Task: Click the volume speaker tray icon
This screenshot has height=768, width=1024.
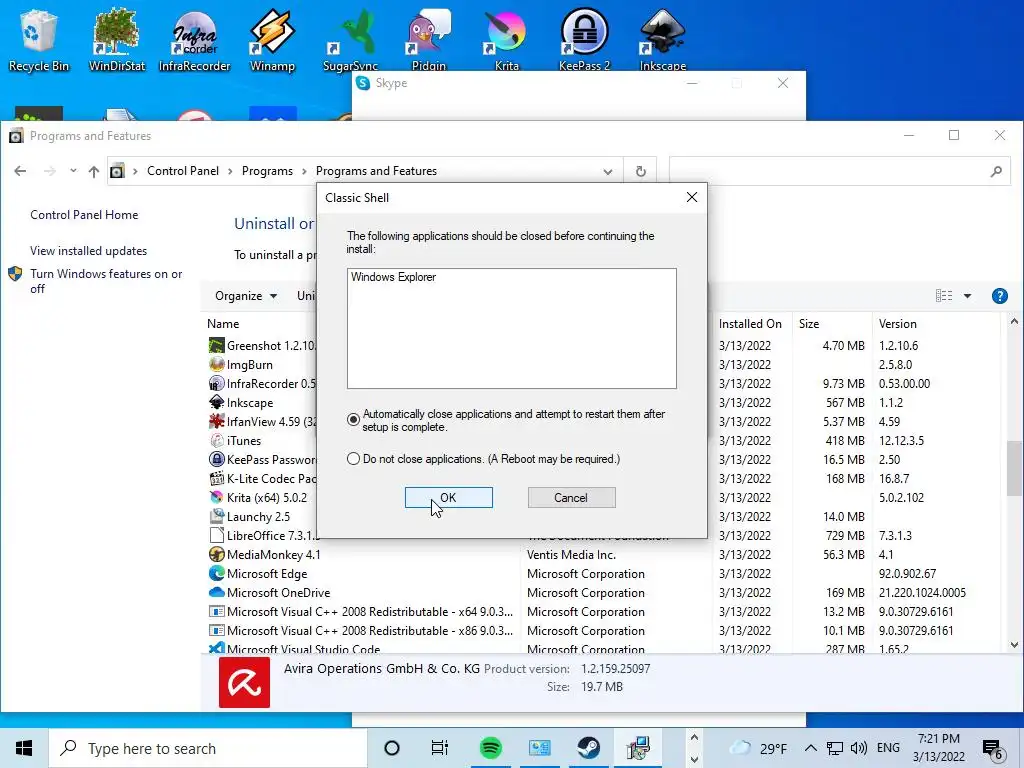Action: (859, 748)
